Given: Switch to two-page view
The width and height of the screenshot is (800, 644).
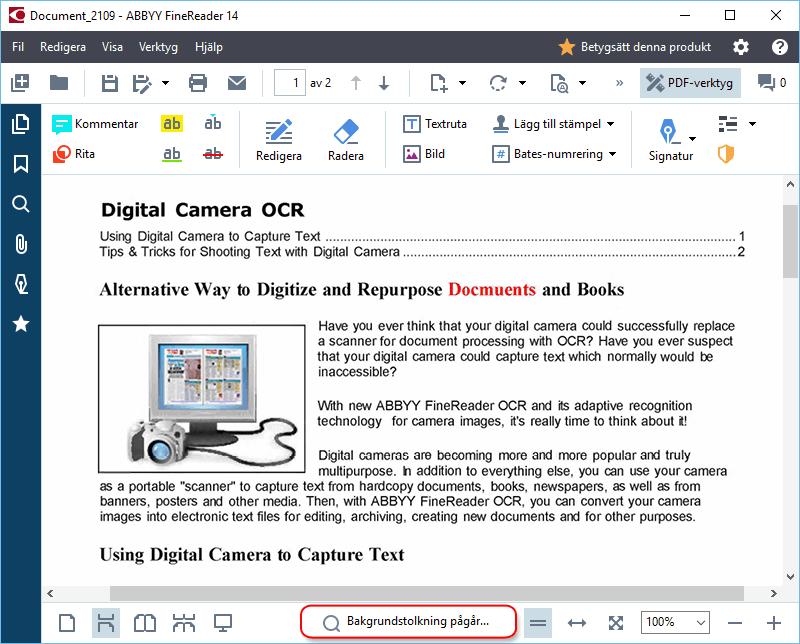Looking at the screenshot, I should 145,623.
